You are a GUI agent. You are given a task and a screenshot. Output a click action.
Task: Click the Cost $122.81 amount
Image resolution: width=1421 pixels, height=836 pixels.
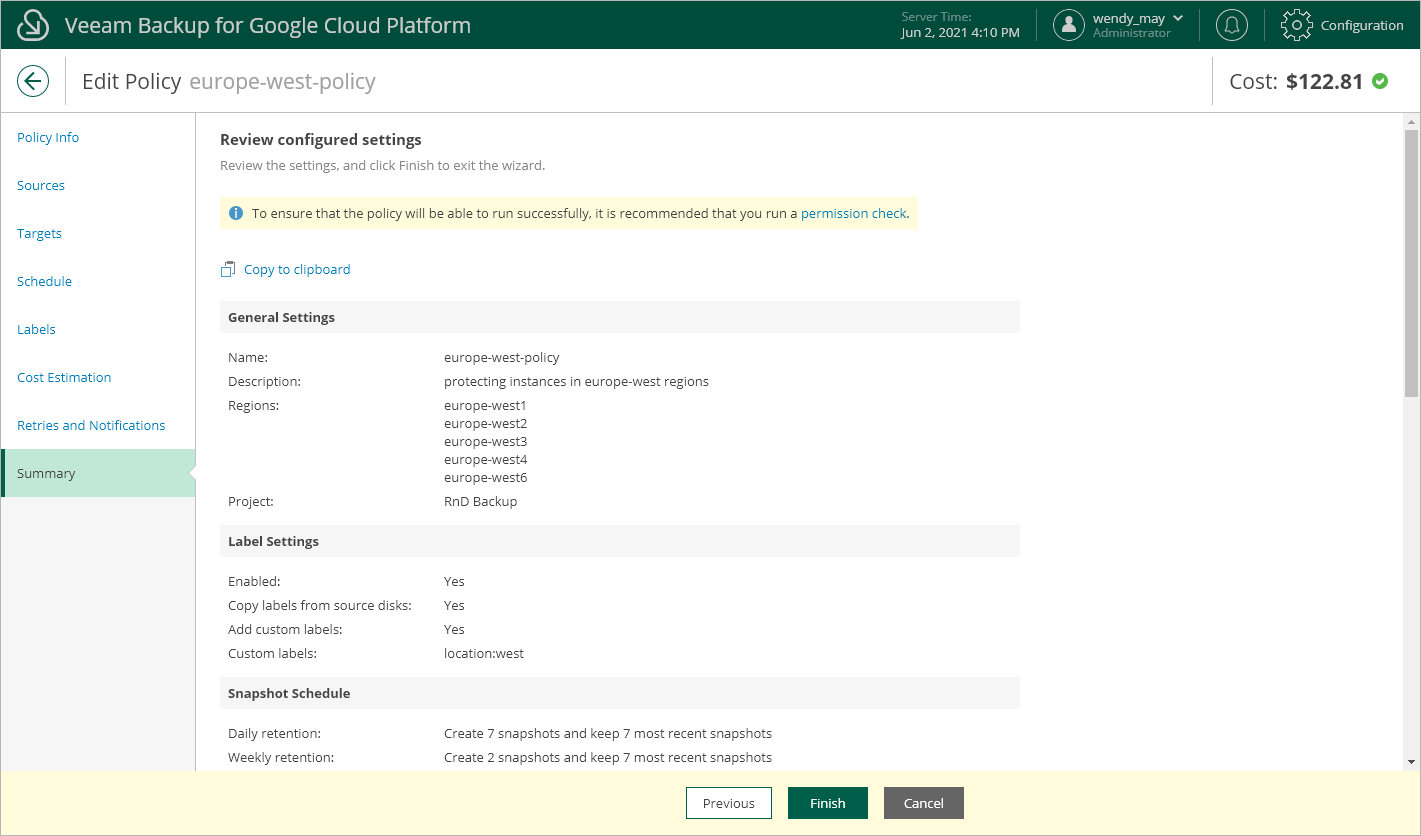(x=1324, y=81)
